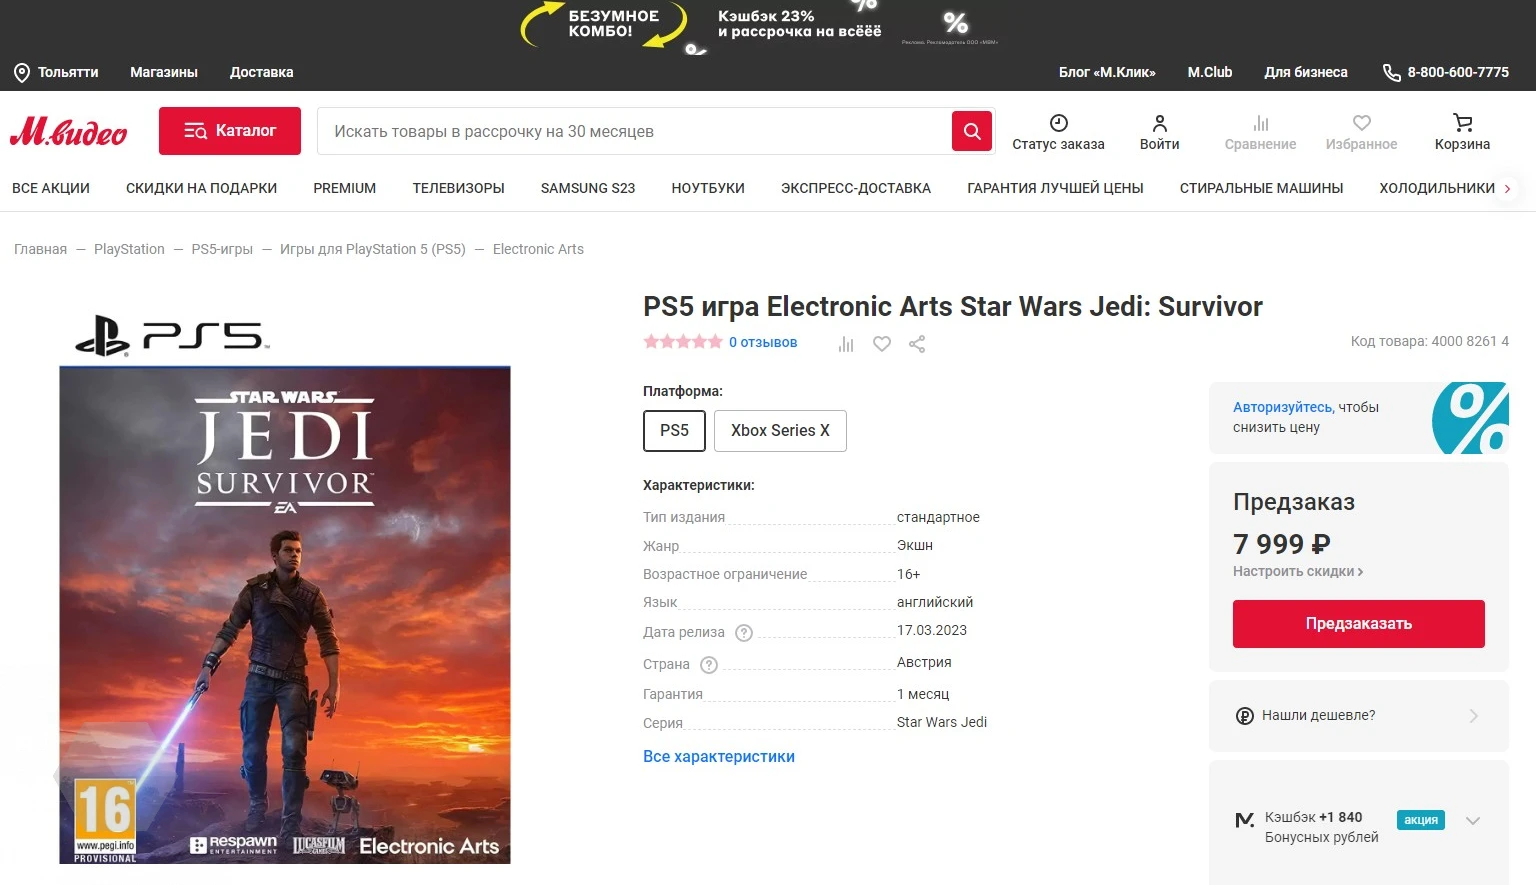
Task: Click Авторизуйтесь link
Action: 1282,407
